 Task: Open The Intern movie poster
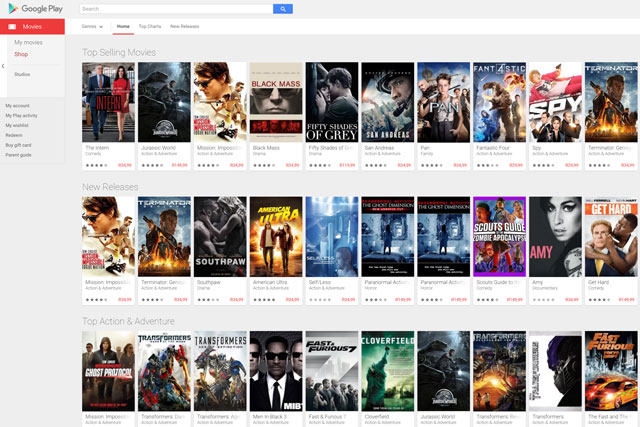(108, 102)
